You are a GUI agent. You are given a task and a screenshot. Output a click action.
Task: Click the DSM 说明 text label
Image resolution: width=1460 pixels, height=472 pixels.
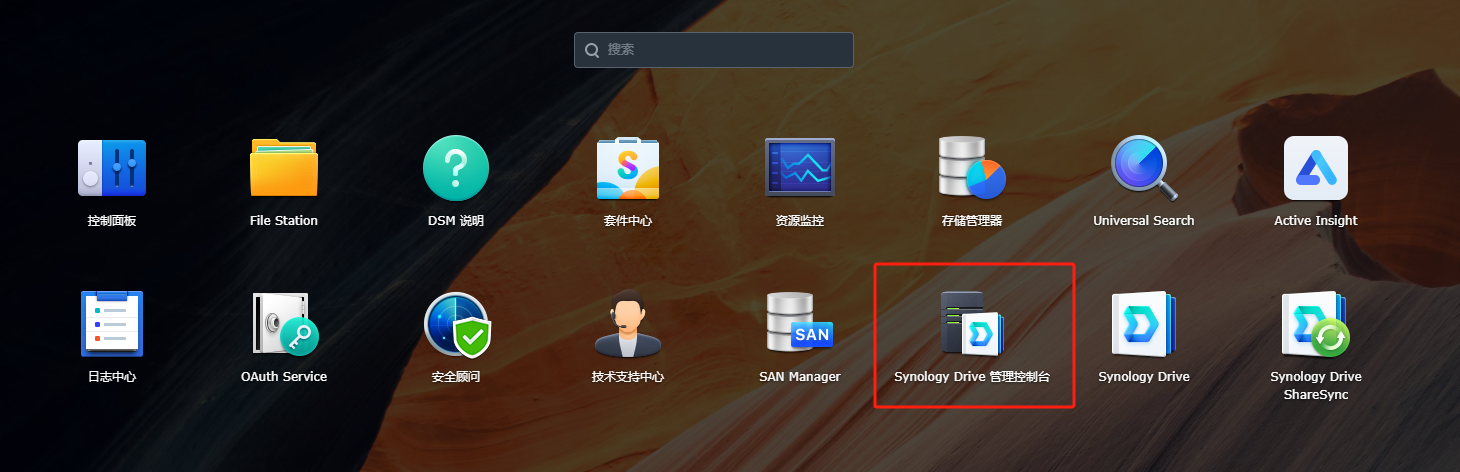pos(456,221)
